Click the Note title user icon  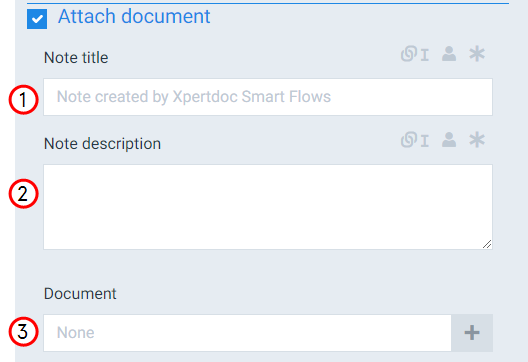coord(449,54)
